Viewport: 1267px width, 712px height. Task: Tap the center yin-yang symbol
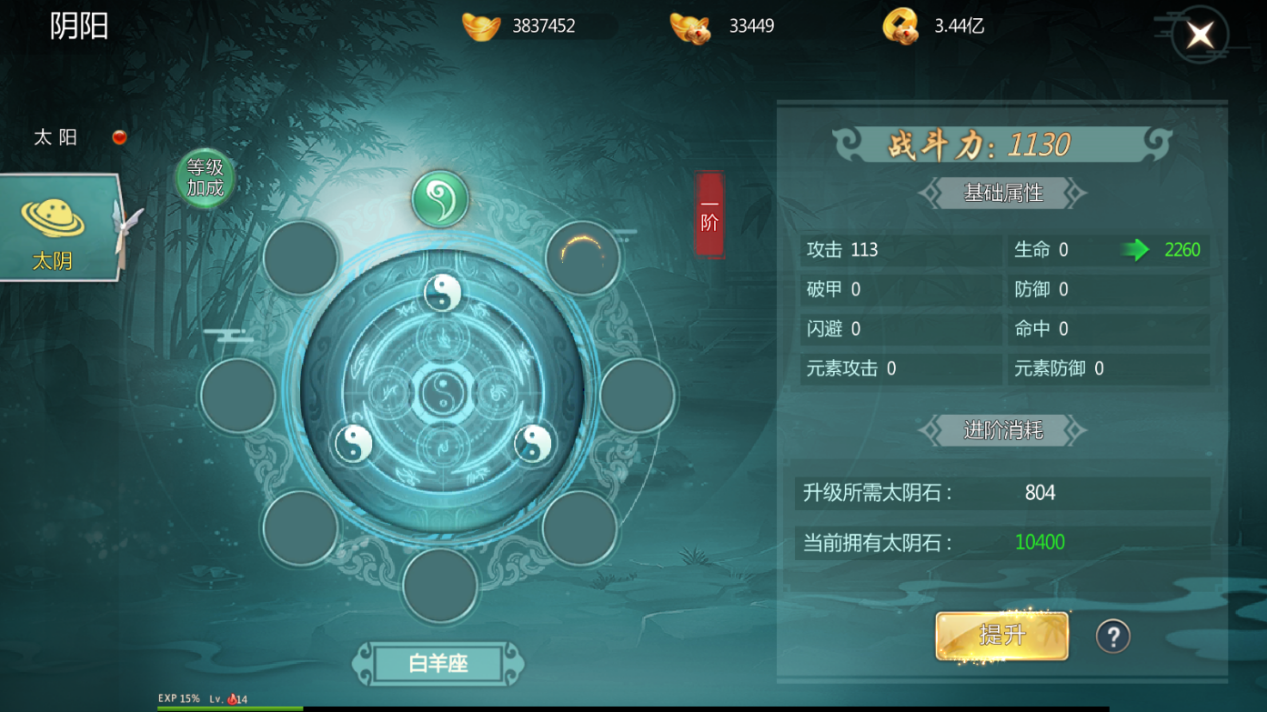(x=441, y=393)
